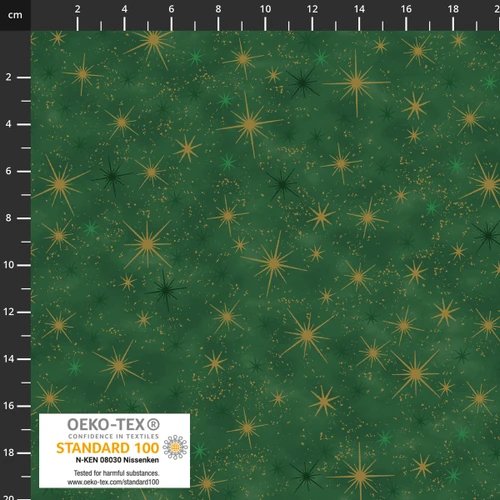Click the bright green star below top ruler mark 6
500x500 pixels.
196,57
